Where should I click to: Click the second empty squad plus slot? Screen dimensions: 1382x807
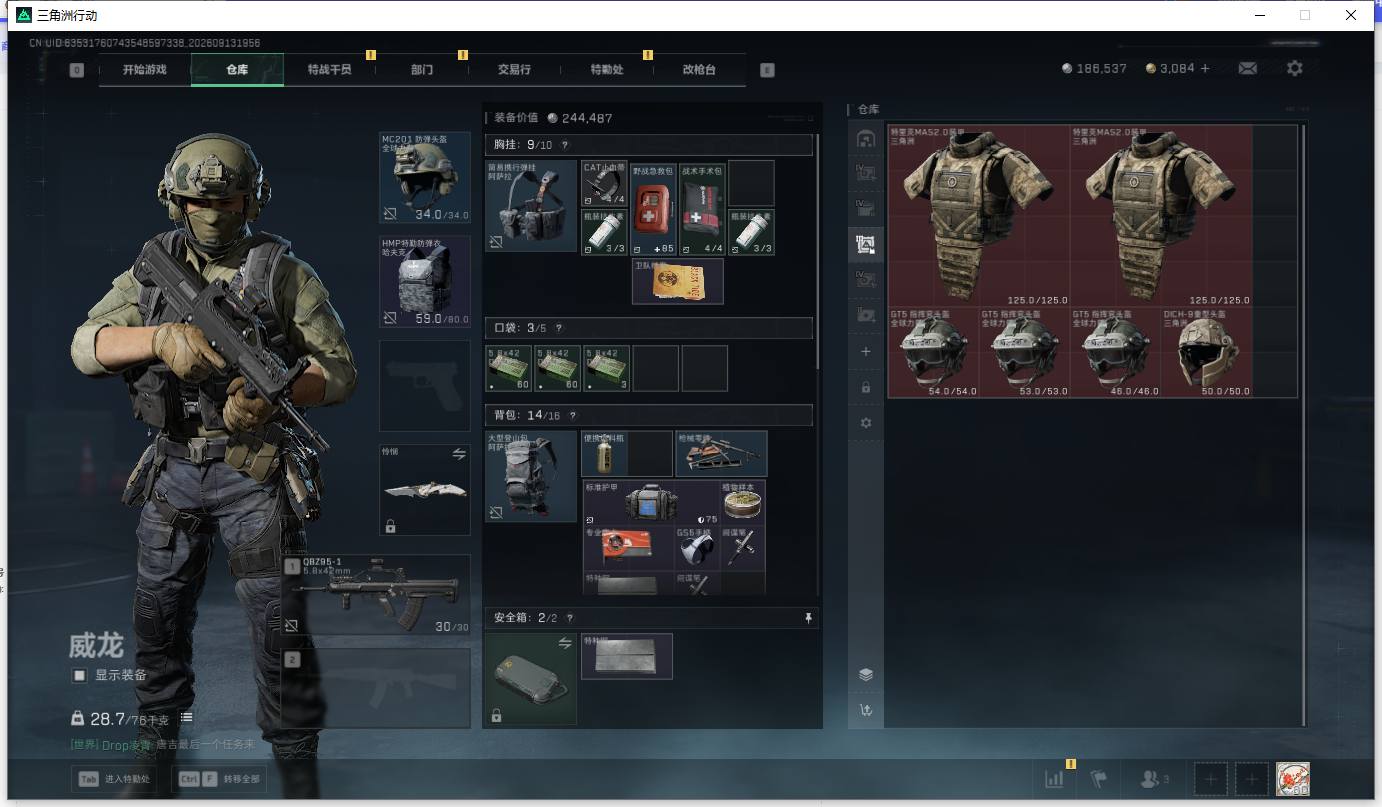[x=1252, y=778]
